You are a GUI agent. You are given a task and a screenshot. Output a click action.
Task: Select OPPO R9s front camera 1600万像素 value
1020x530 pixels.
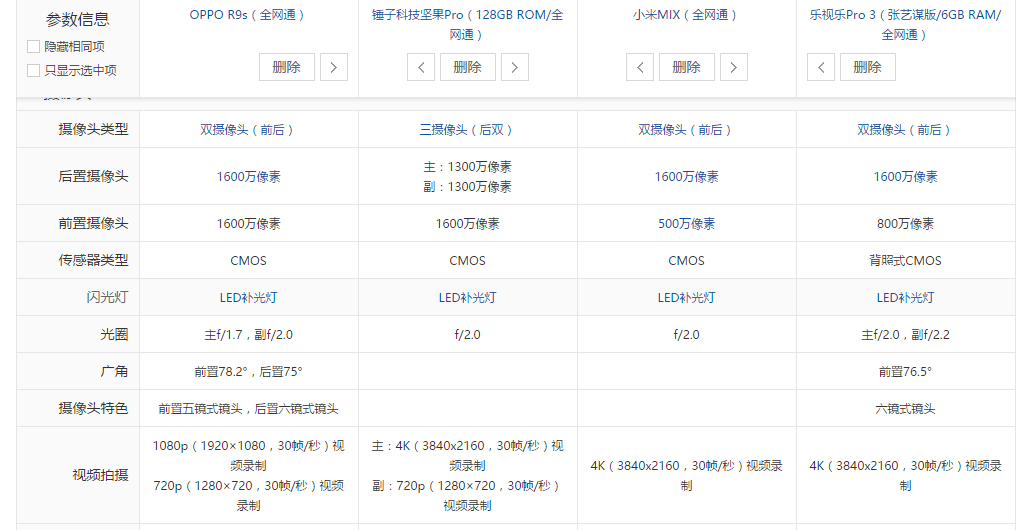click(248, 224)
